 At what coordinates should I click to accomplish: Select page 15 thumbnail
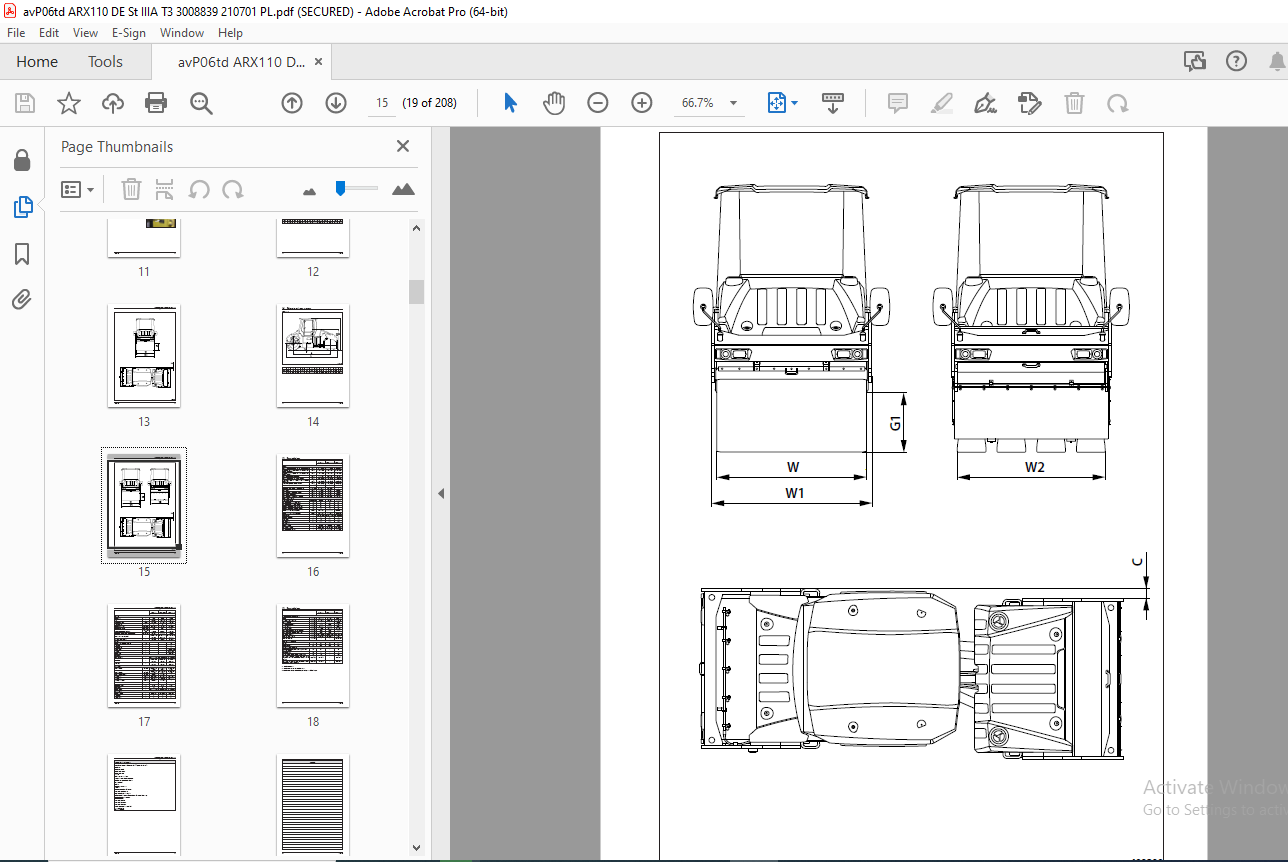point(144,506)
